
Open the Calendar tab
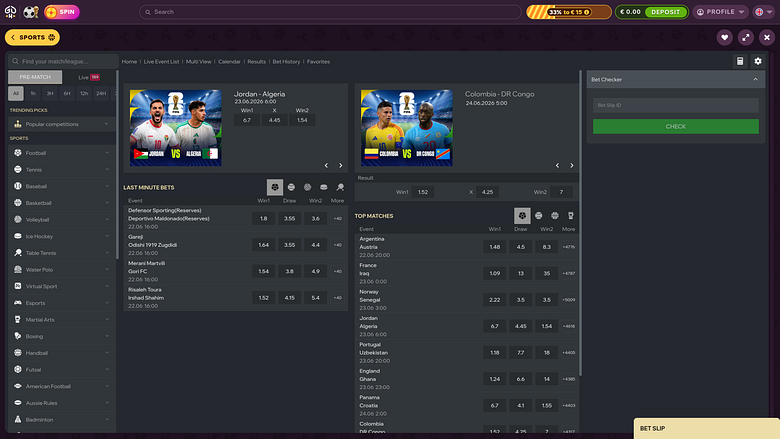[229, 62]
